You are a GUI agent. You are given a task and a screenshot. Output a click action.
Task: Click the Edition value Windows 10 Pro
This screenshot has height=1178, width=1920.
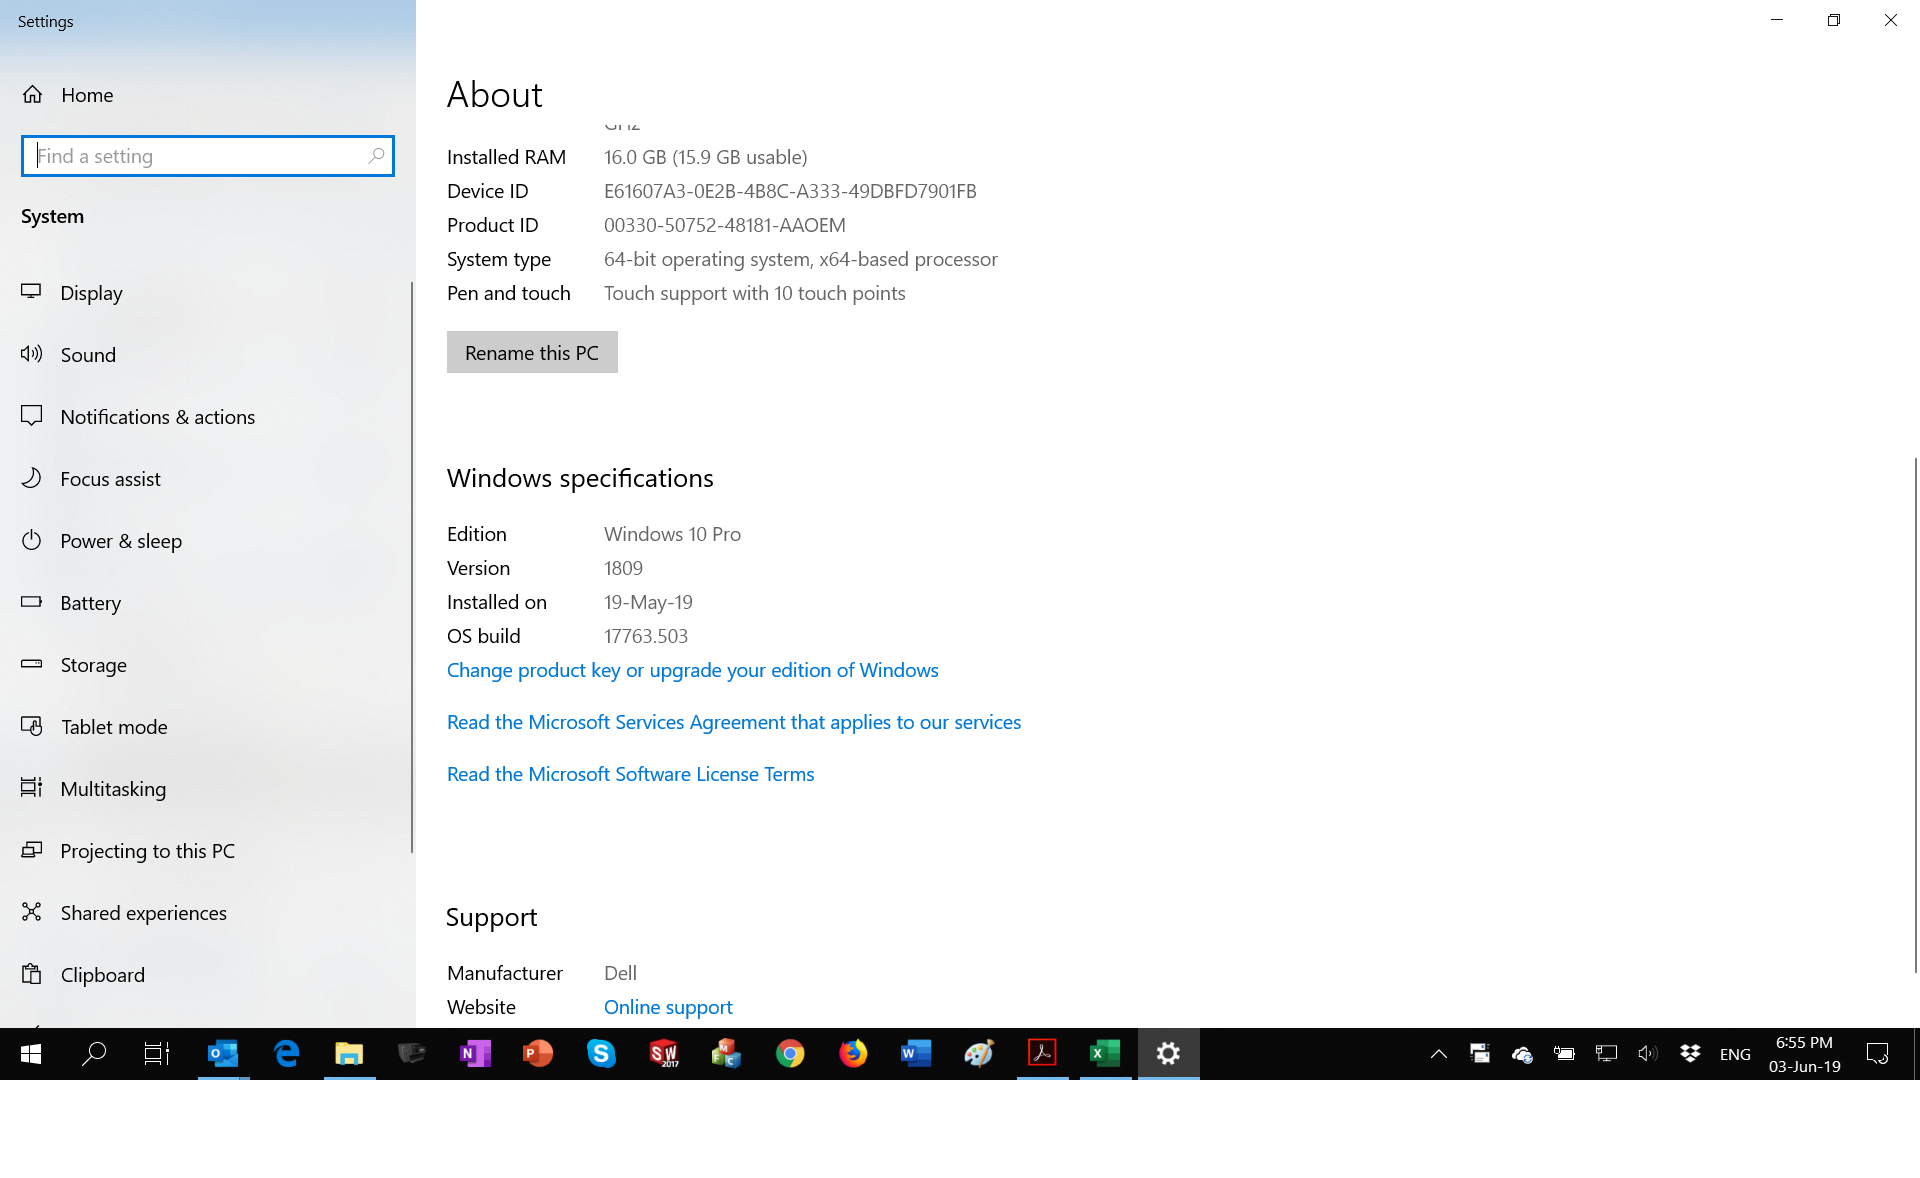(x=672, y=534)
